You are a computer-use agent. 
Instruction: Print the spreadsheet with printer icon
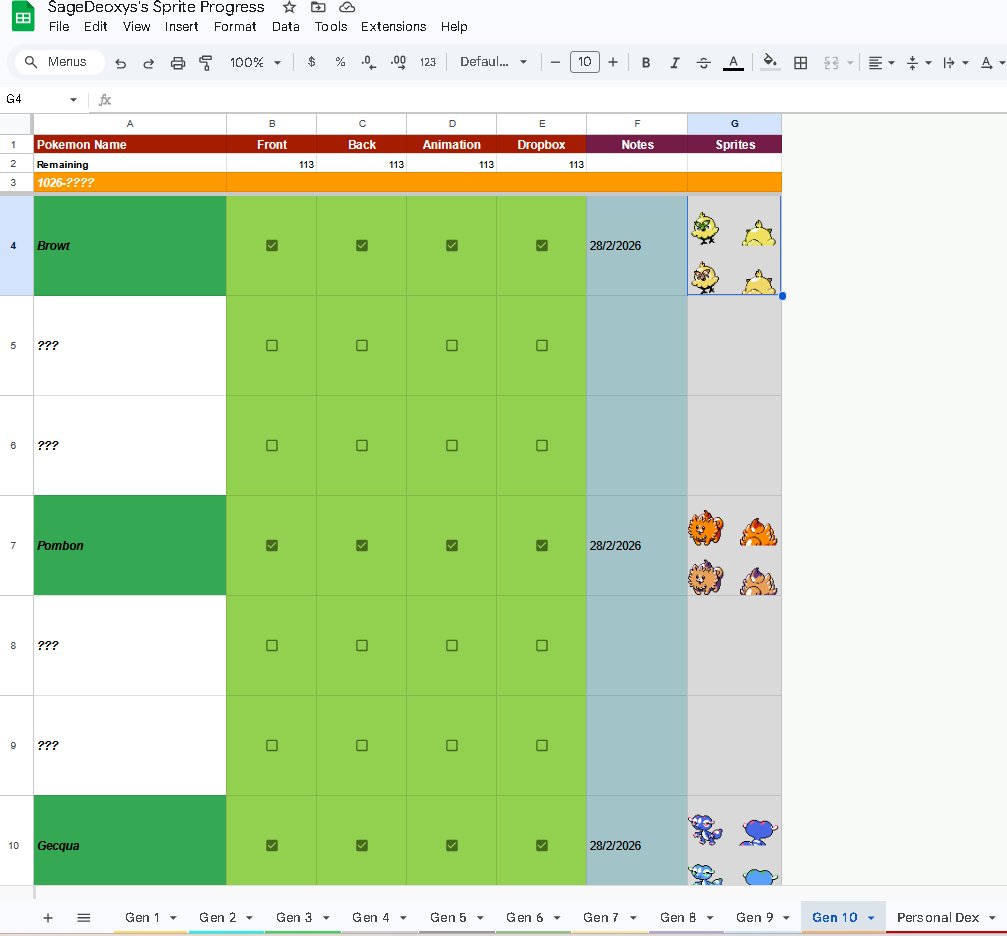178,63
